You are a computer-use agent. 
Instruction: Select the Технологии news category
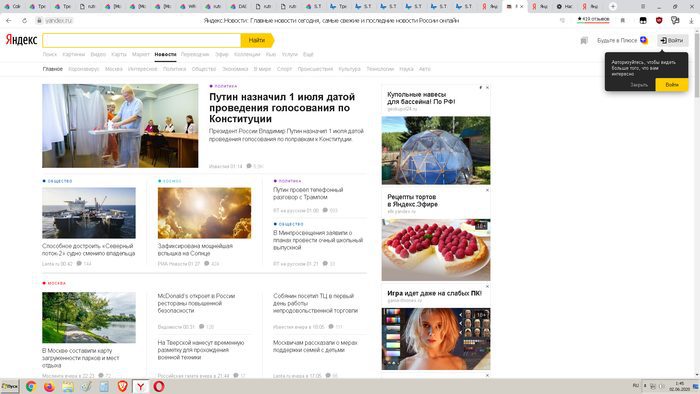tap(380, 69)
